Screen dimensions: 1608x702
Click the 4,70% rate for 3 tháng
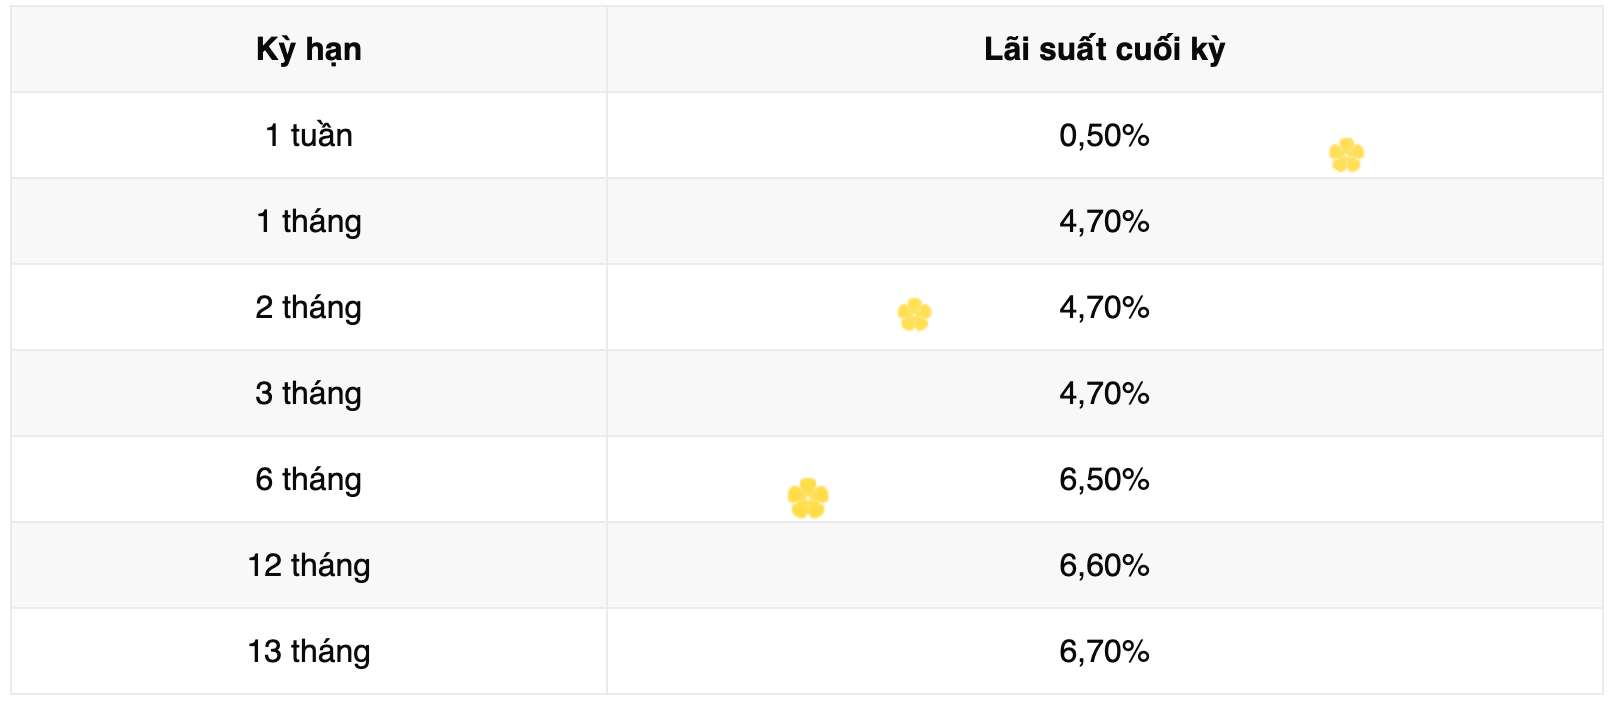pyautogui.click(x=1104, y=393)
